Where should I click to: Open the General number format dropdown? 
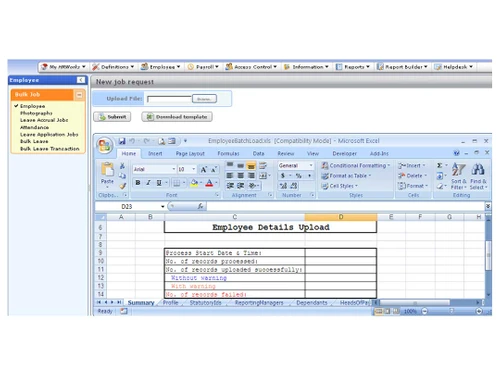[x=311, y=165]
